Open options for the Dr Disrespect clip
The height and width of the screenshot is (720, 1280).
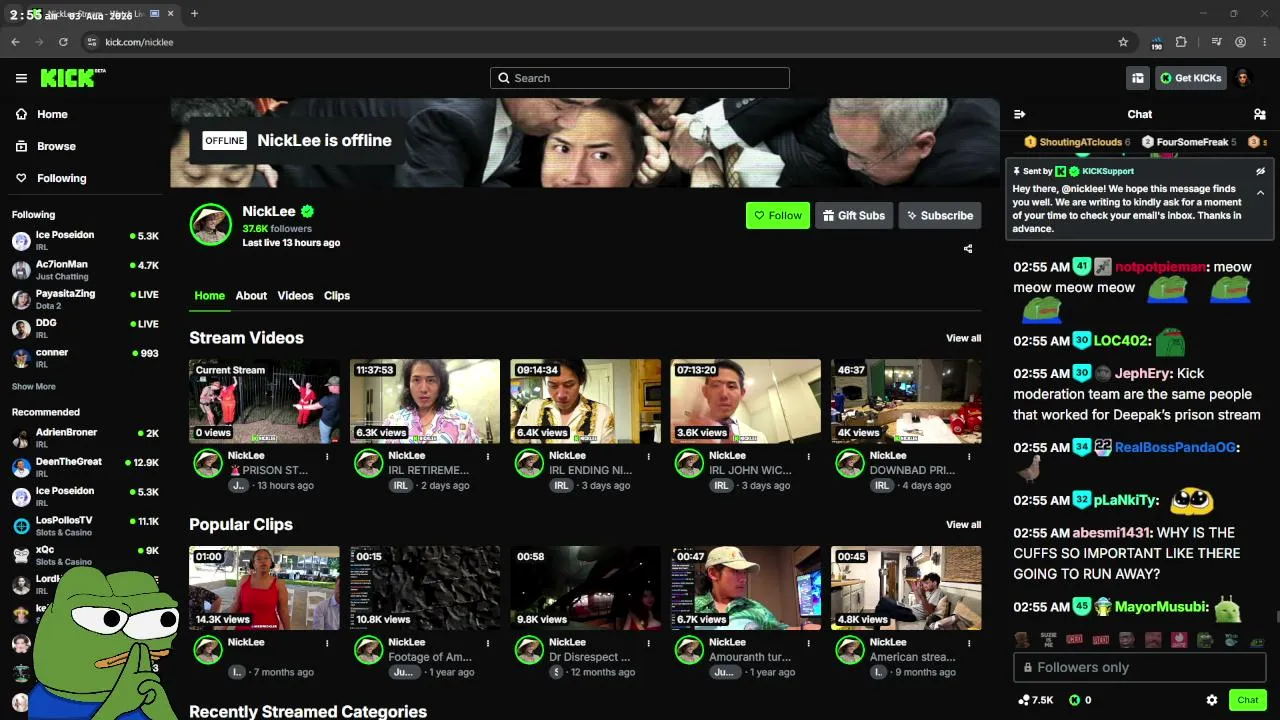point(648,643)
